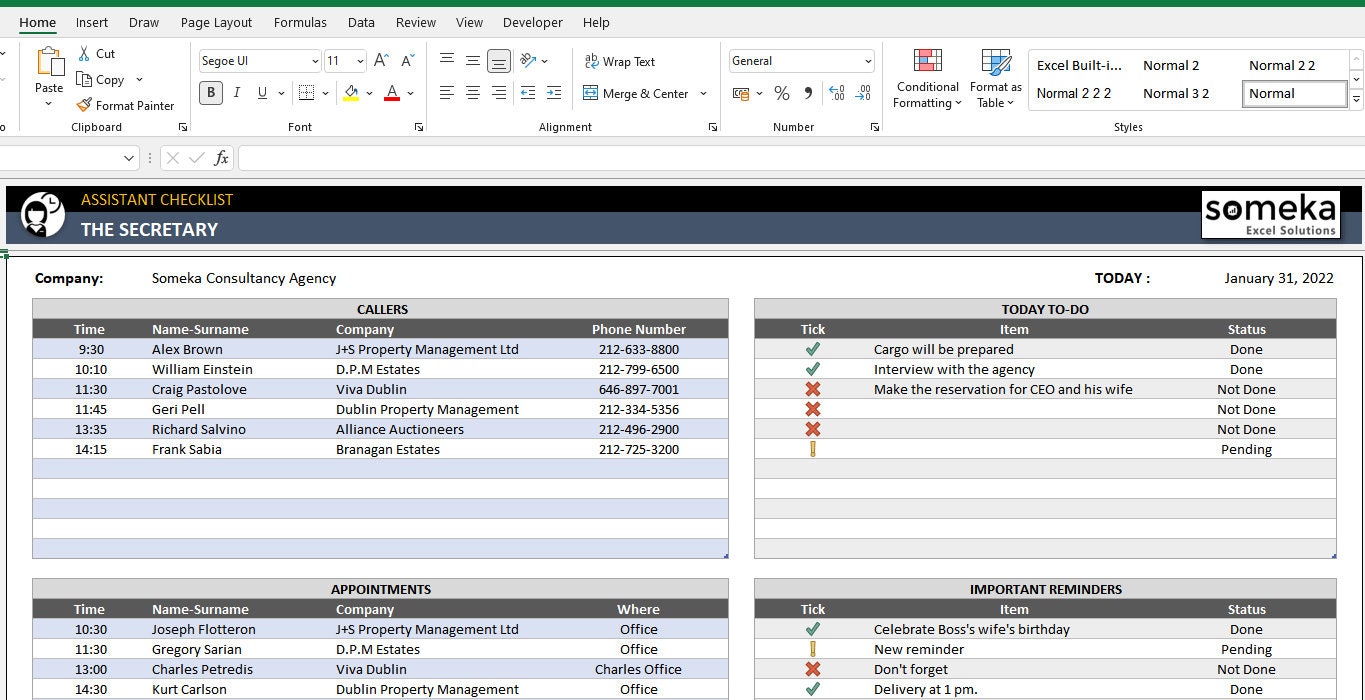Apply Percent Style number format
The width and height of the screenshot is (1365, 700).
(x=782, y=93)
